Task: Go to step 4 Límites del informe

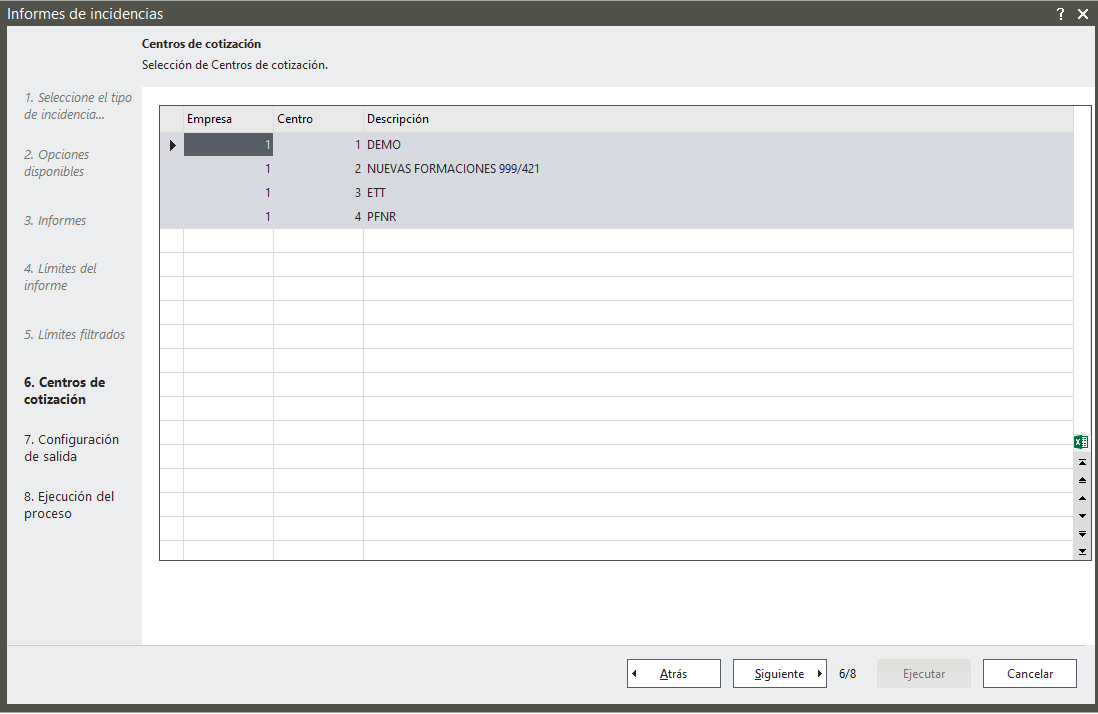Action: coord(60,277)
